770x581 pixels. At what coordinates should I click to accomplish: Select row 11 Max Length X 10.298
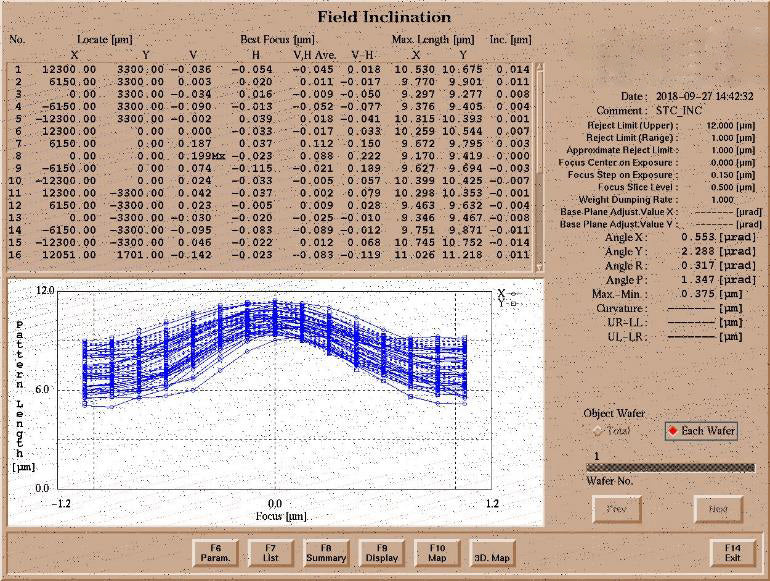[415, 193]
